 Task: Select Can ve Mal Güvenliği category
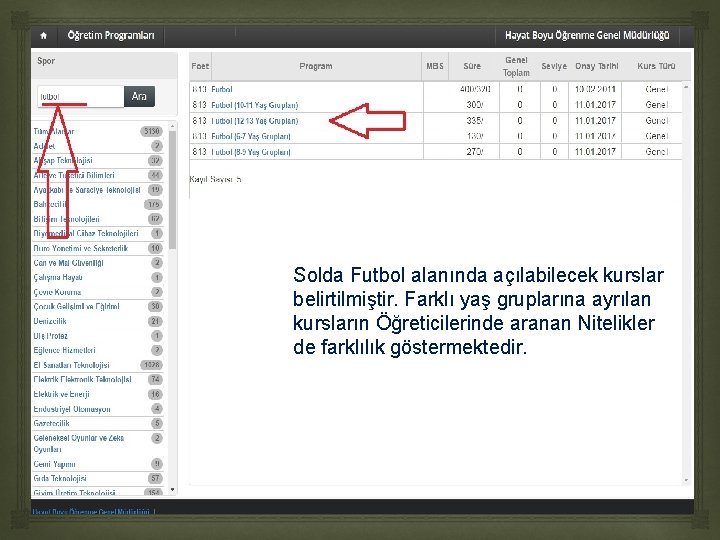click(x=68, y=263)
